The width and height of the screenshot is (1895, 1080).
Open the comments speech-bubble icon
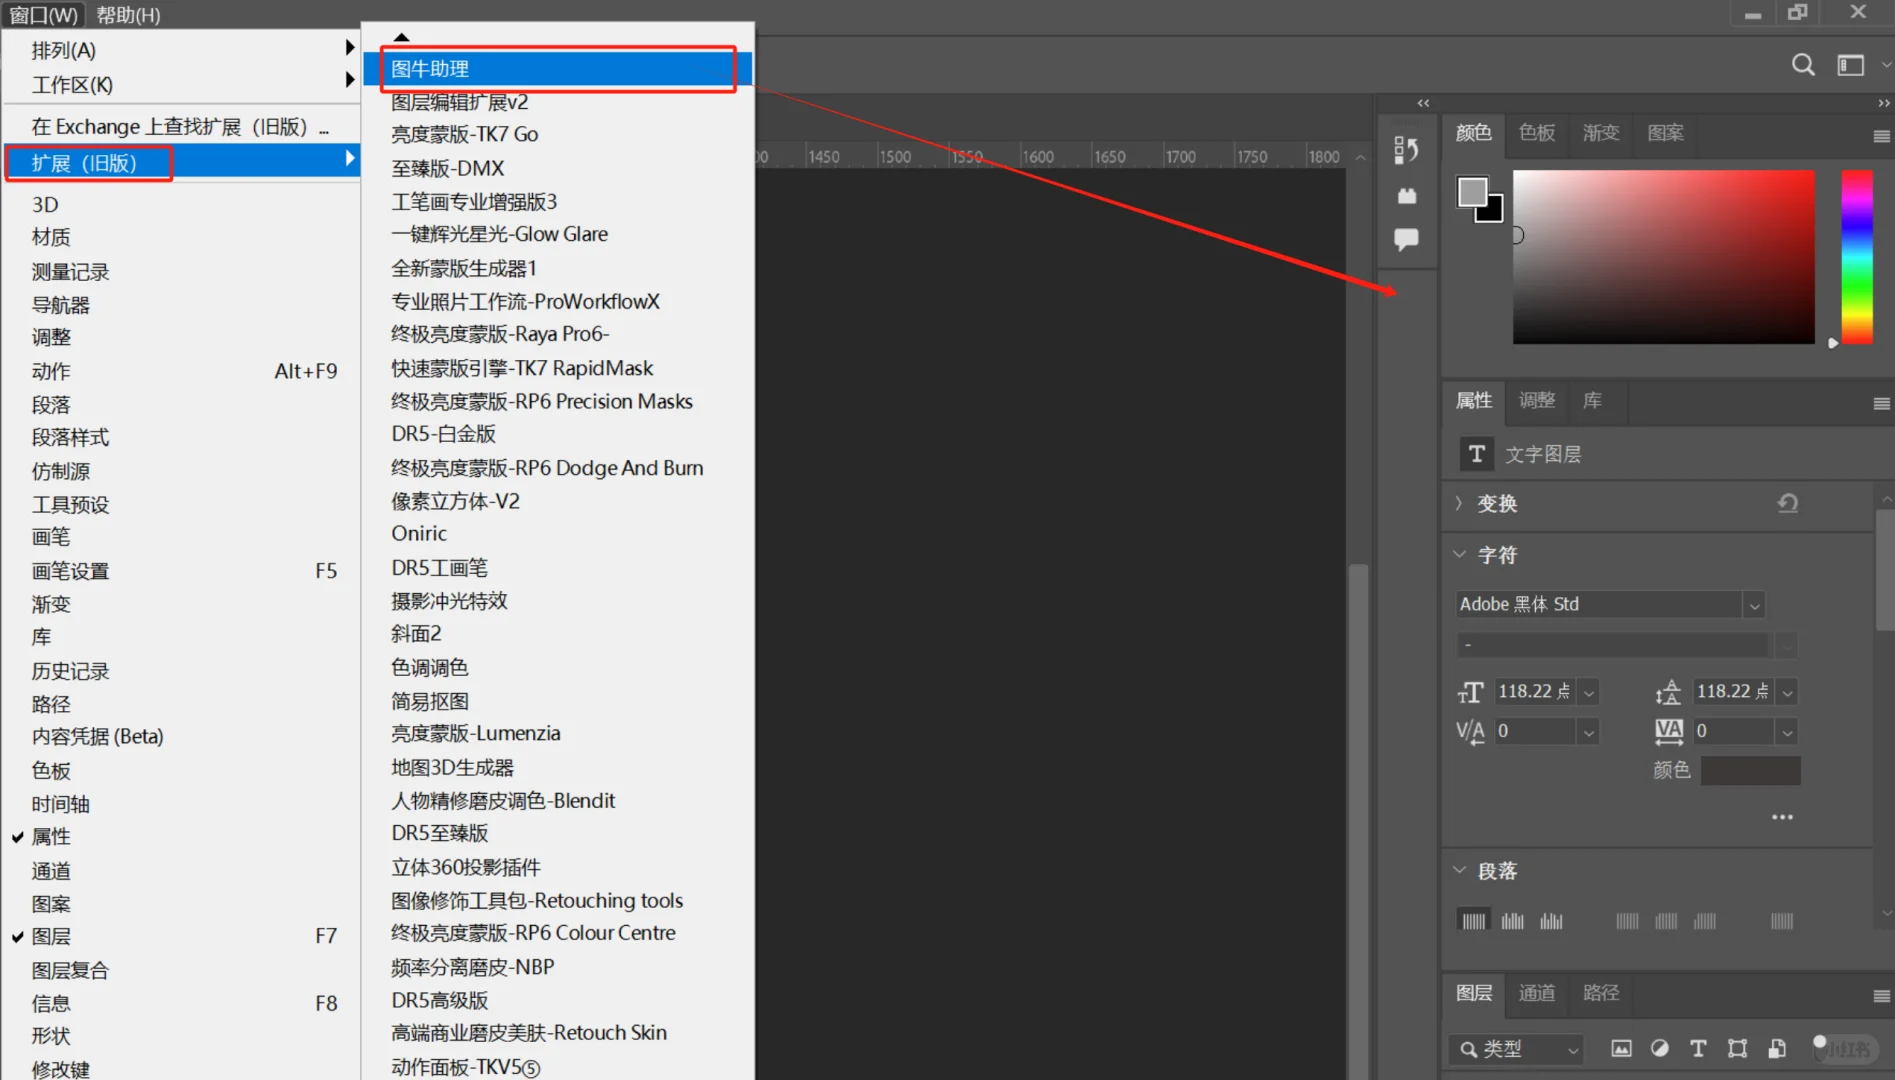pos(1406,239)
